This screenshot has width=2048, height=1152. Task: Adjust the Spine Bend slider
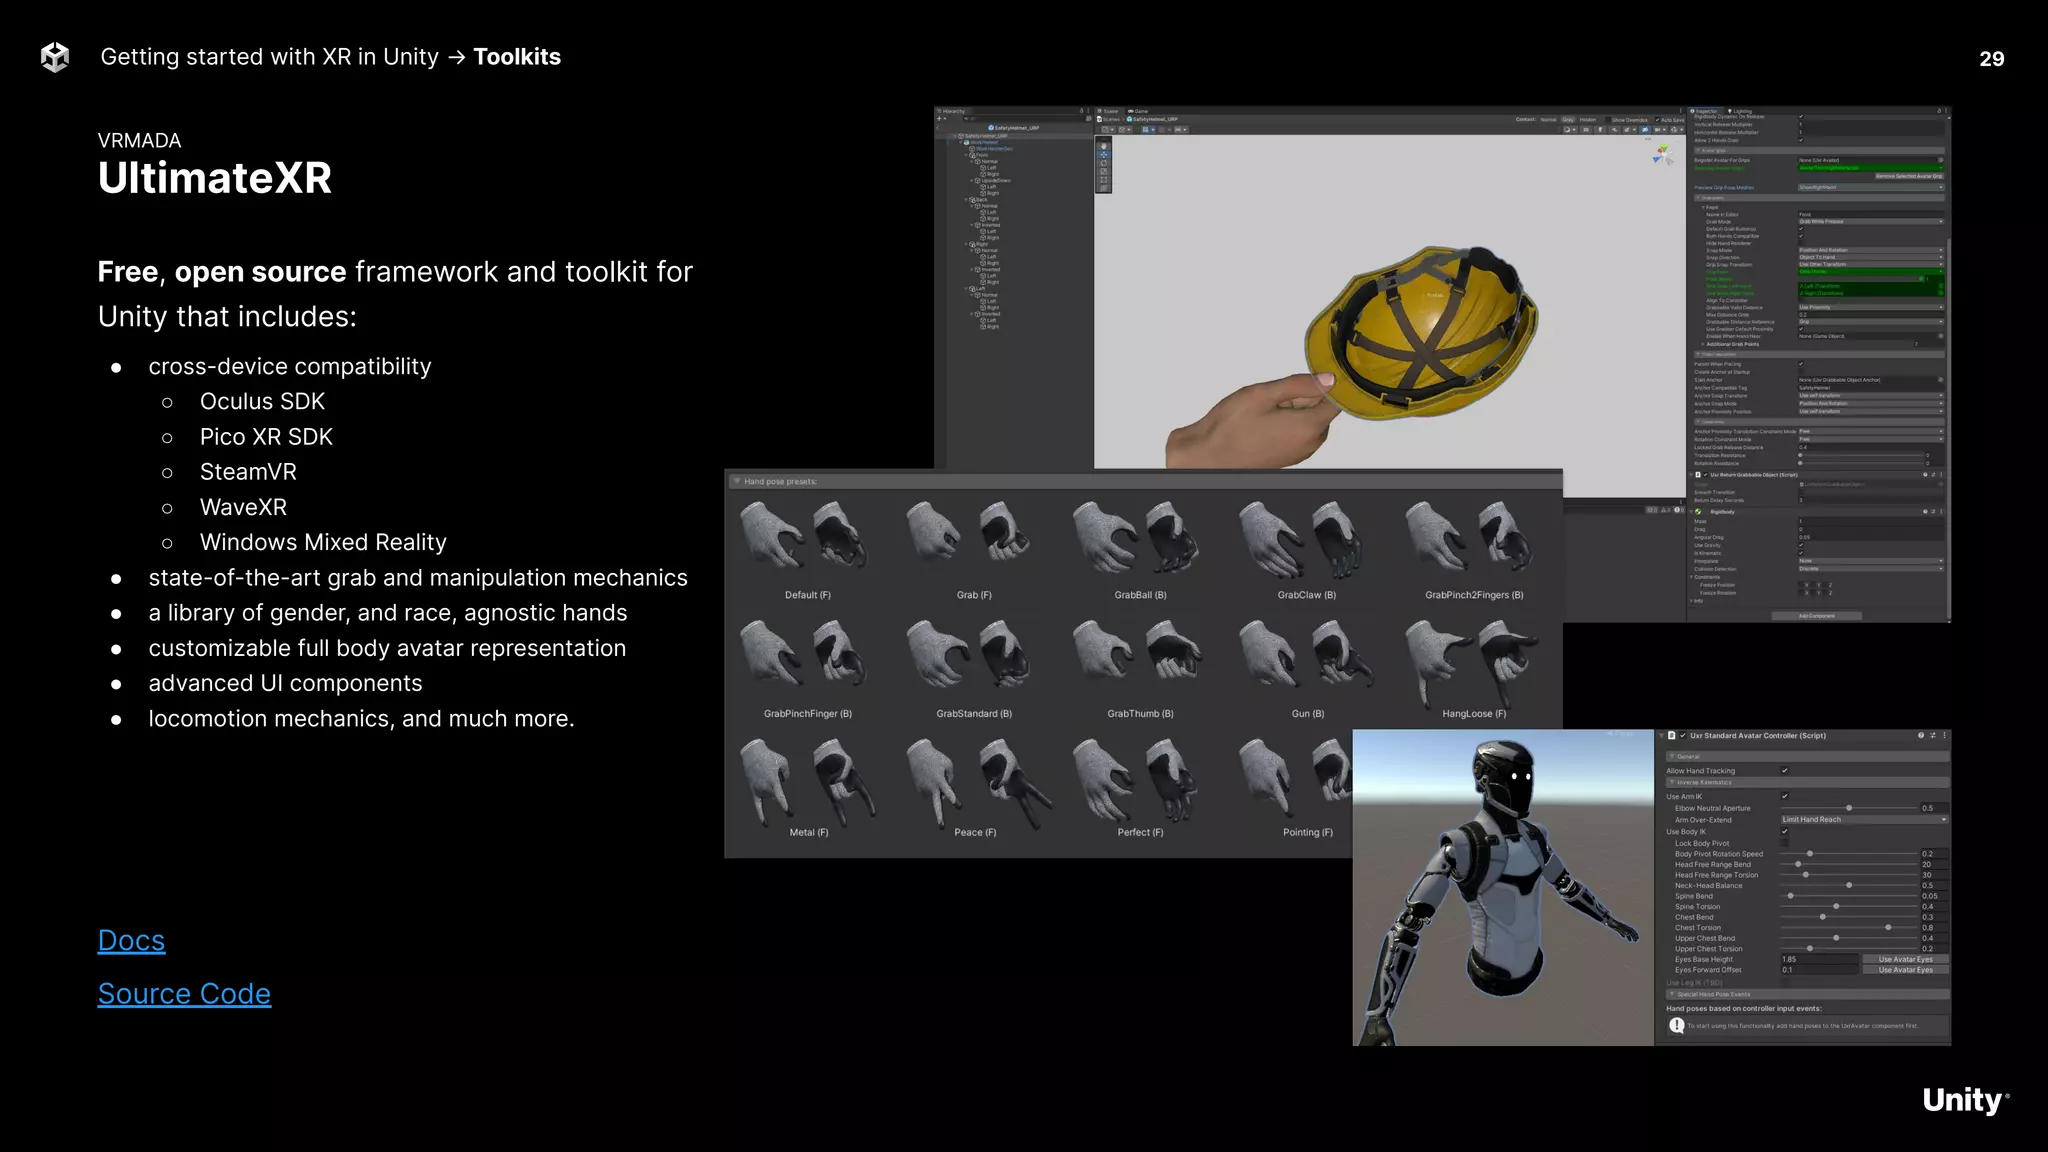tap(1848, 896)
